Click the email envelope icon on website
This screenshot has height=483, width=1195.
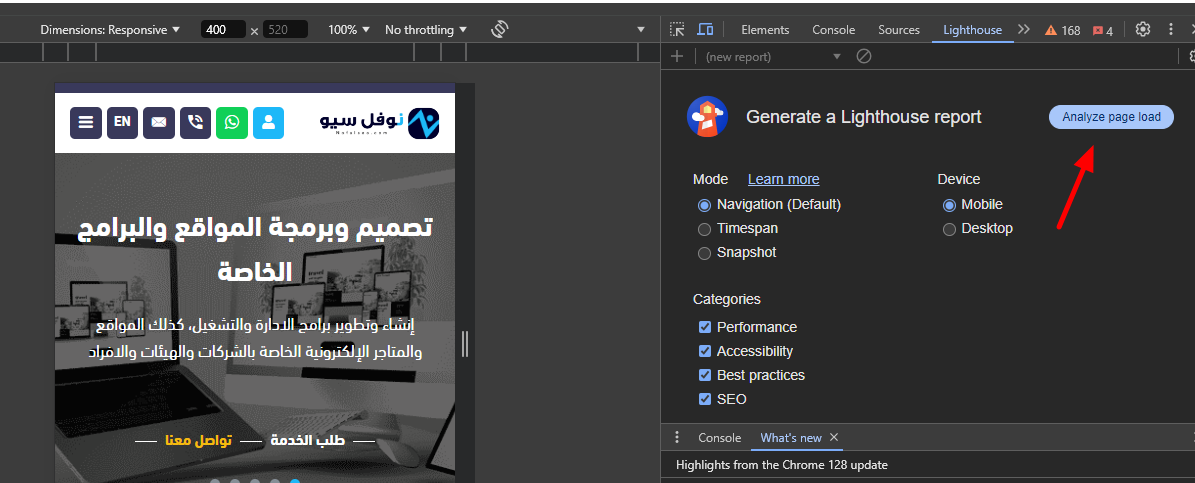[x=158, y=122]
